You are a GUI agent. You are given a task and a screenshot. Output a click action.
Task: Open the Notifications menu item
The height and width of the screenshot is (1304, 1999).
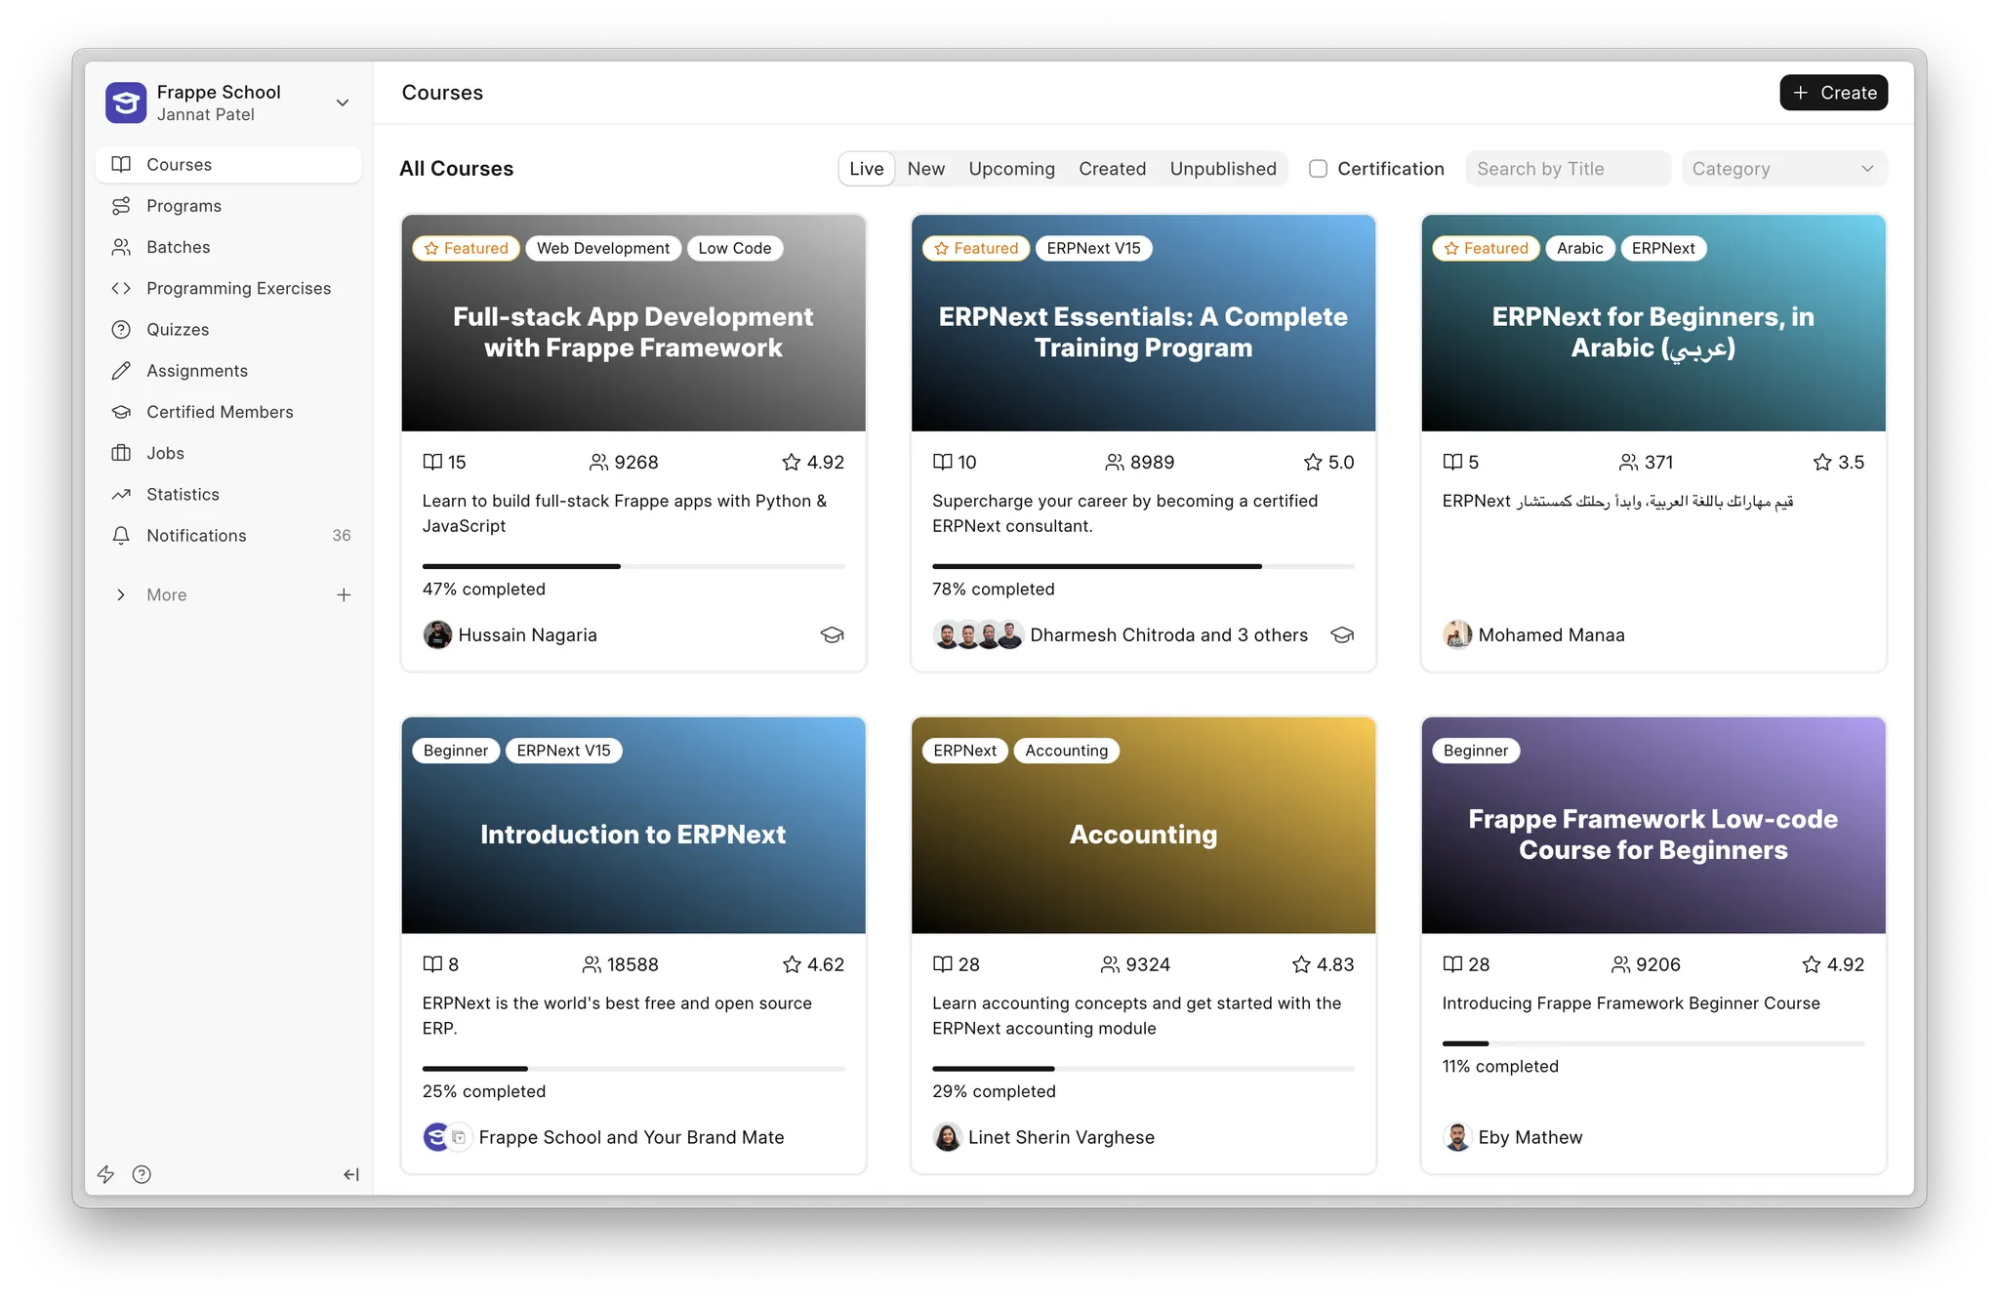228,535
